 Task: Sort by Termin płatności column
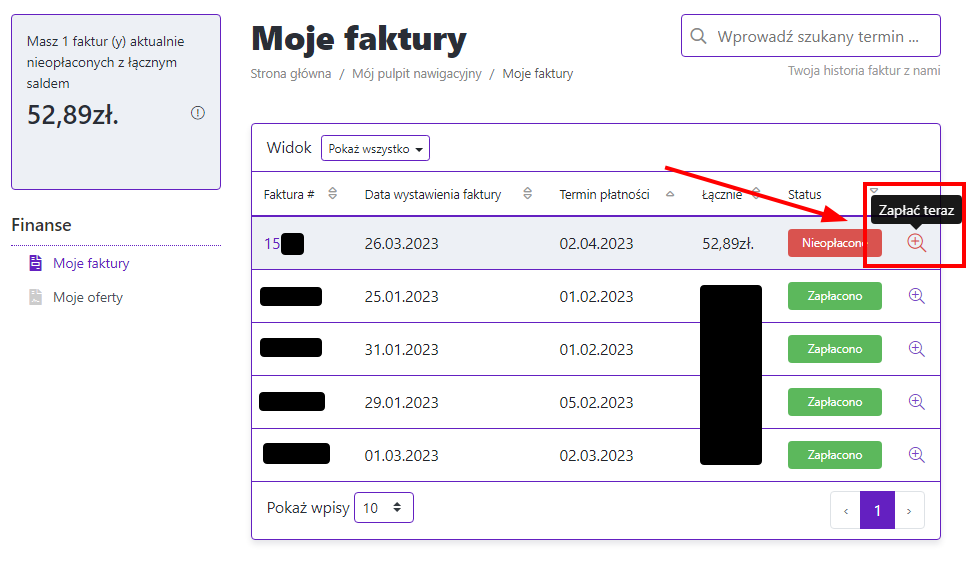(x=670, y=194)
